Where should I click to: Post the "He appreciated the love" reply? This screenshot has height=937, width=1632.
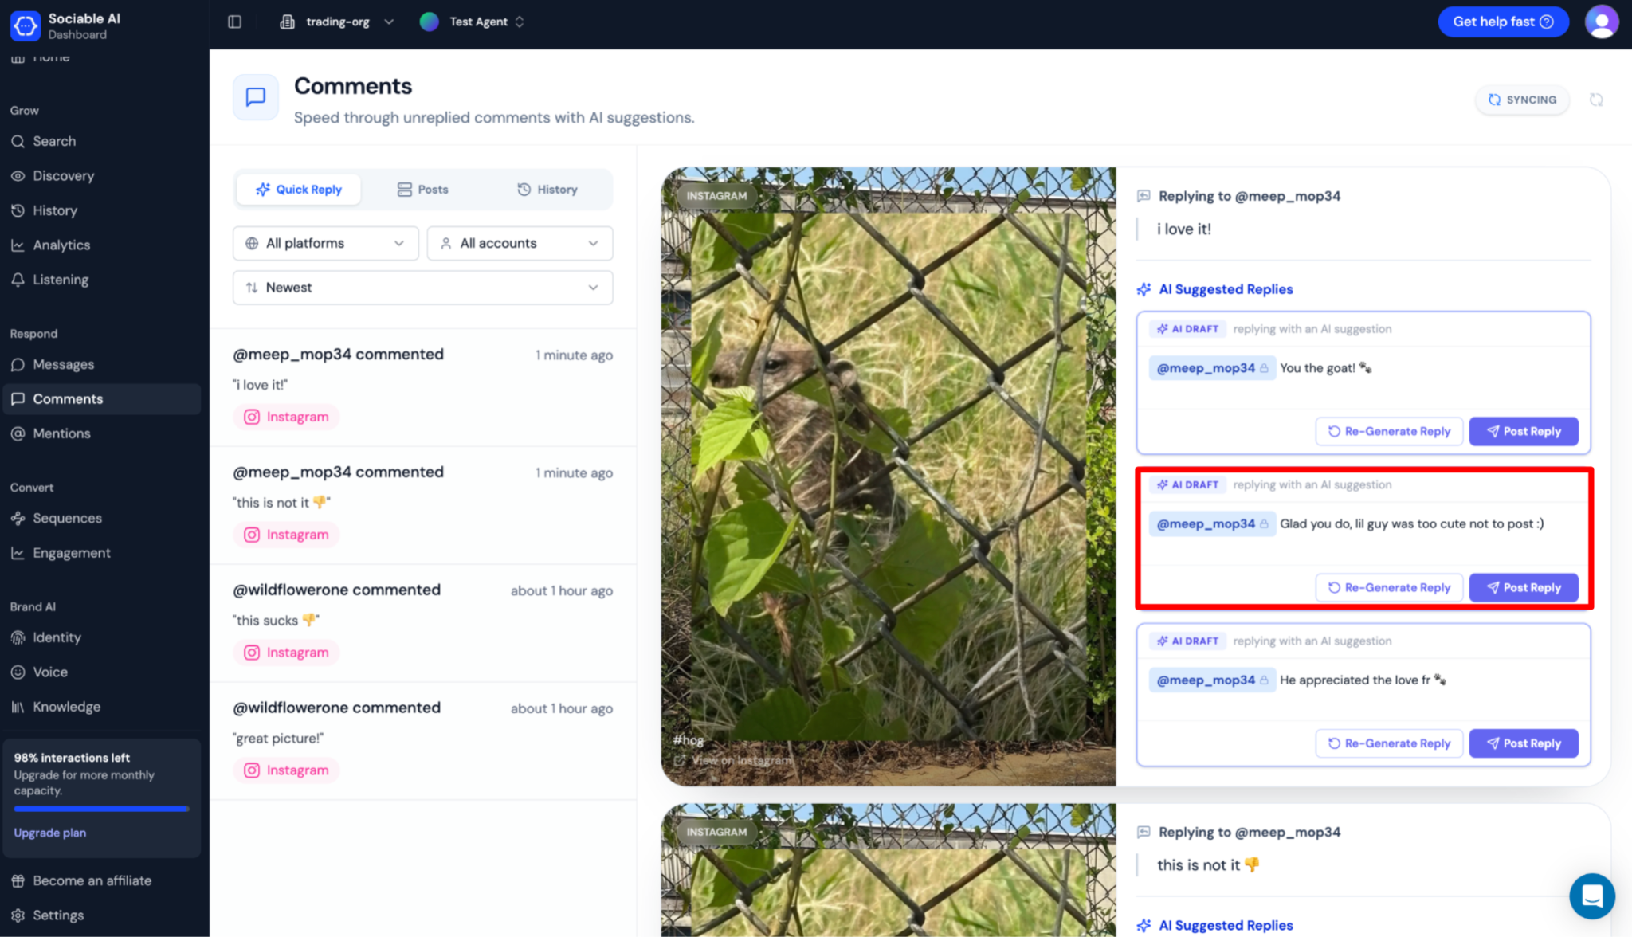click(1523, 743)
